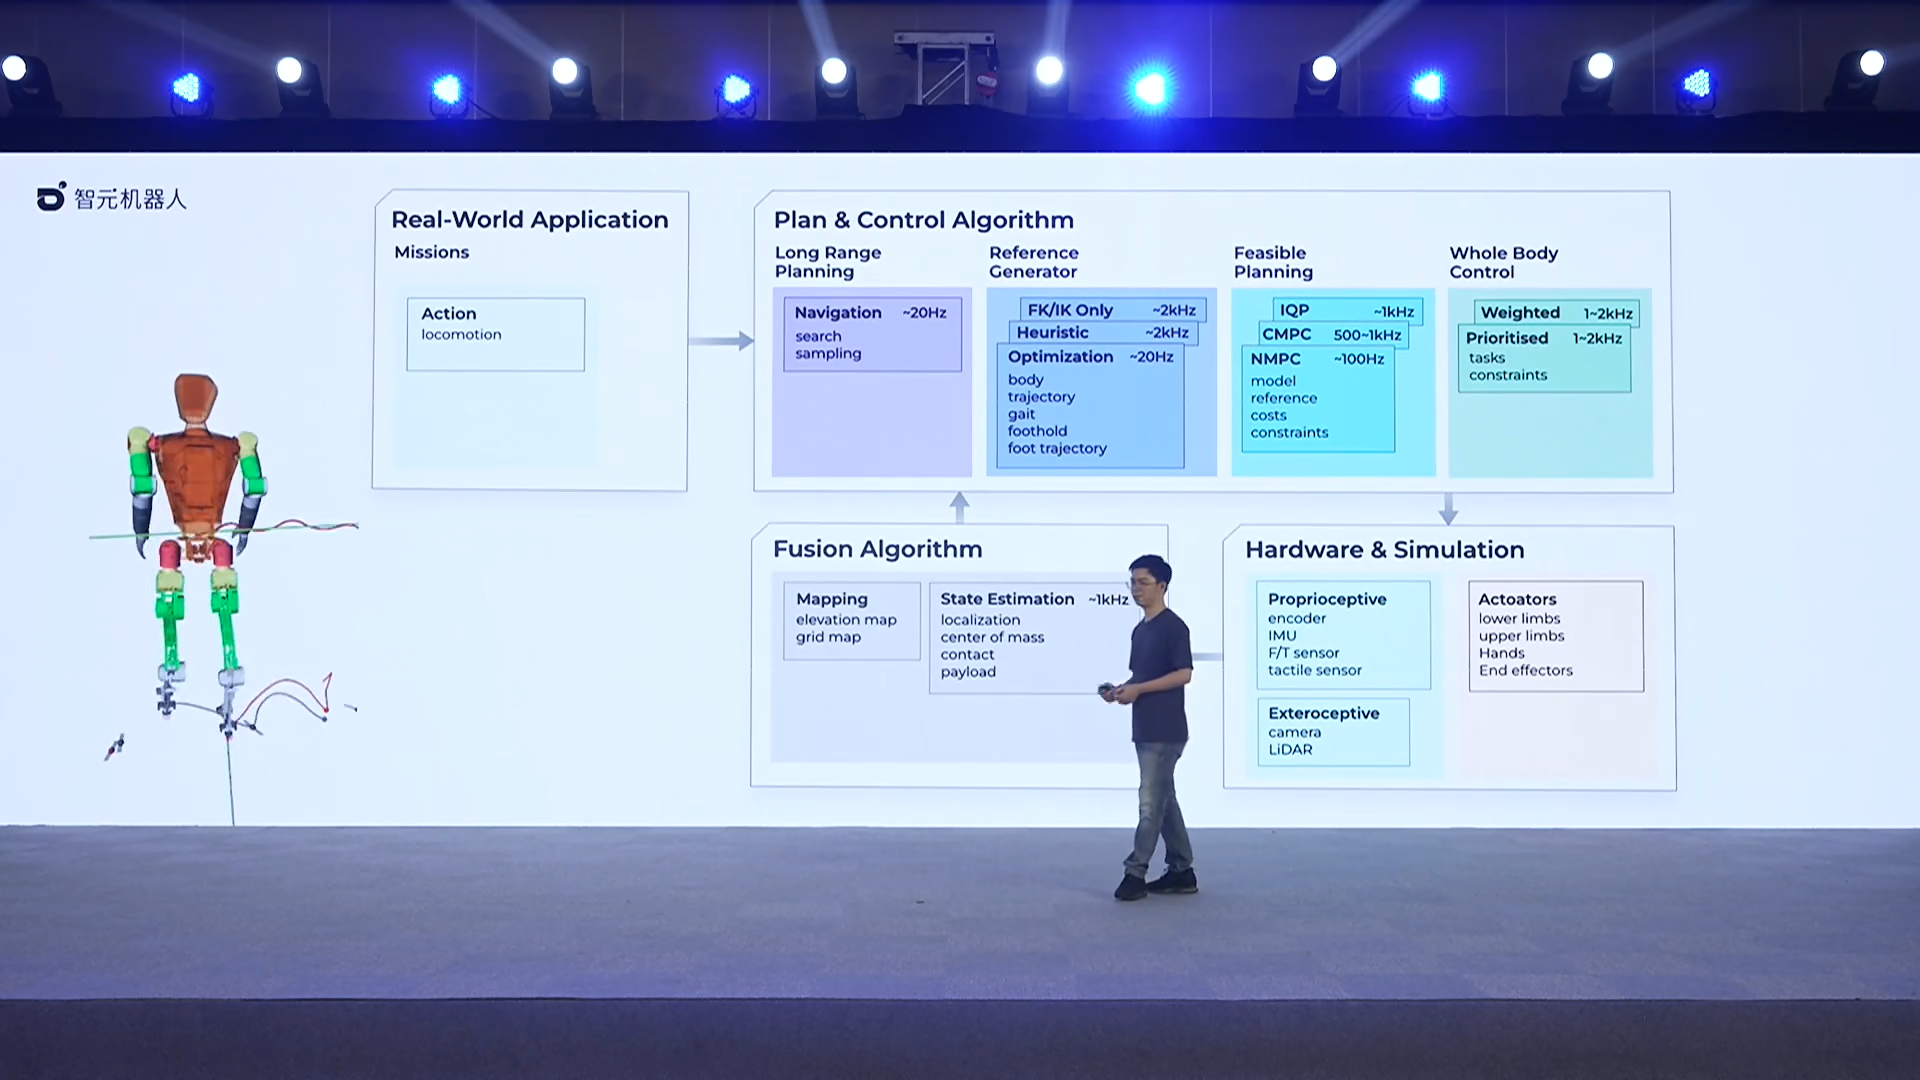This screenshot has height=1080, width=1920.
Task: Click the "Long Range Planning" column label
Action: click(x=828, y=262)
